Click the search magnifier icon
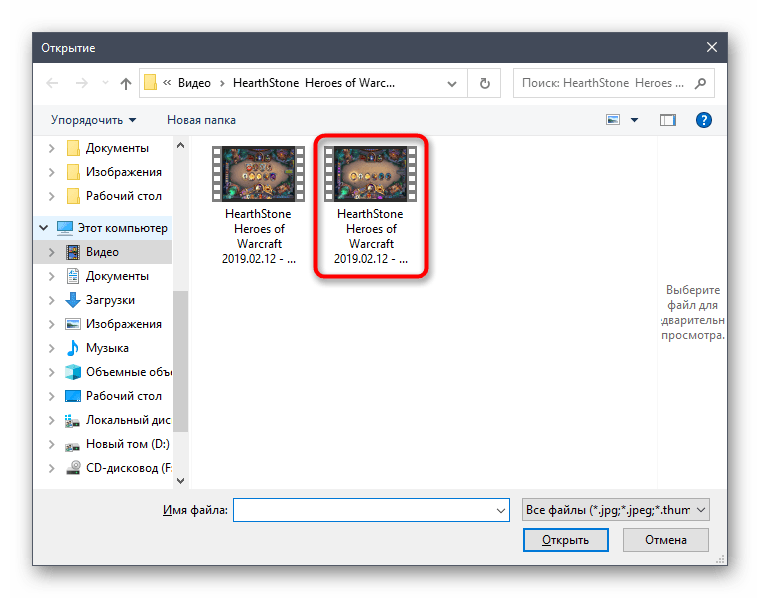760x598 pixels. pos(700,83)
